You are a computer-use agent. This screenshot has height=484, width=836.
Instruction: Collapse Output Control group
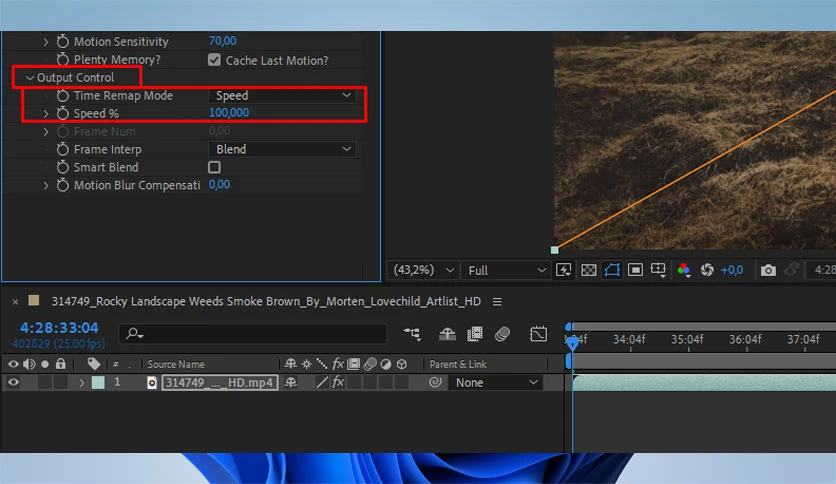(30, 78)
